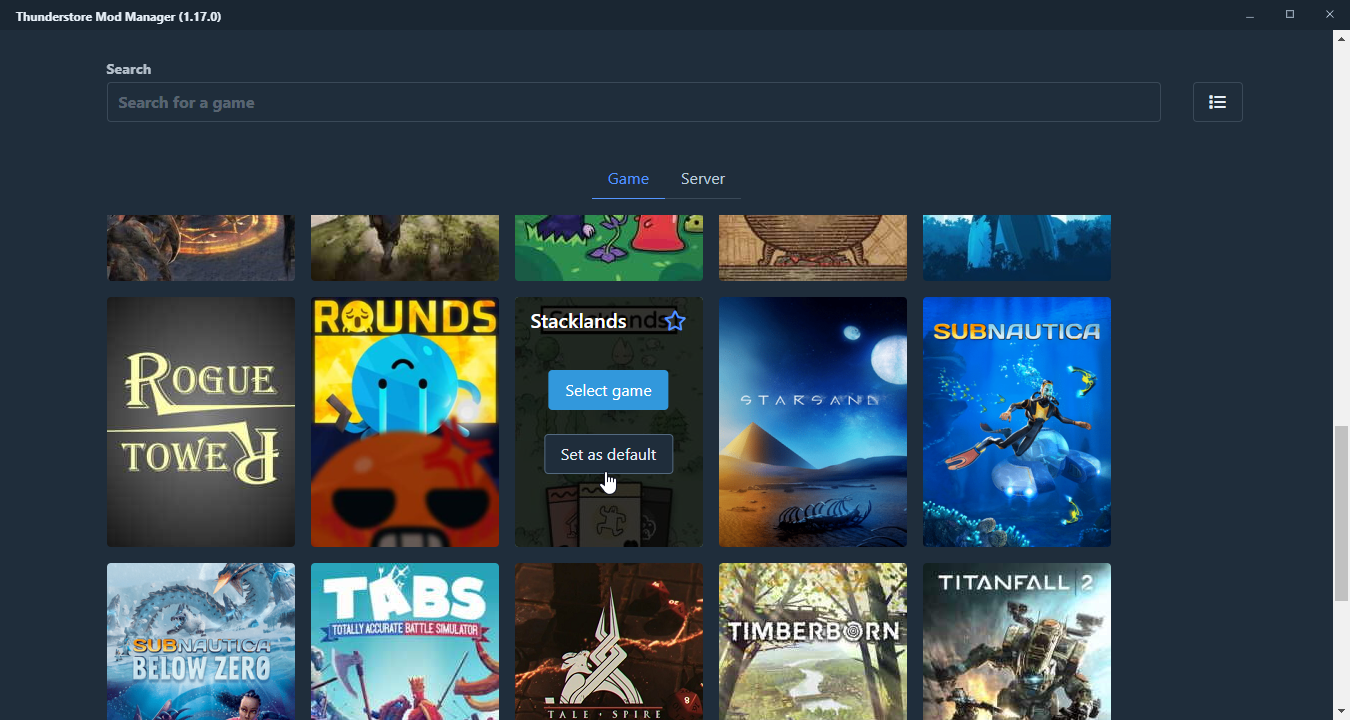Set Stacklands as the default game

(x=608, y=454)
